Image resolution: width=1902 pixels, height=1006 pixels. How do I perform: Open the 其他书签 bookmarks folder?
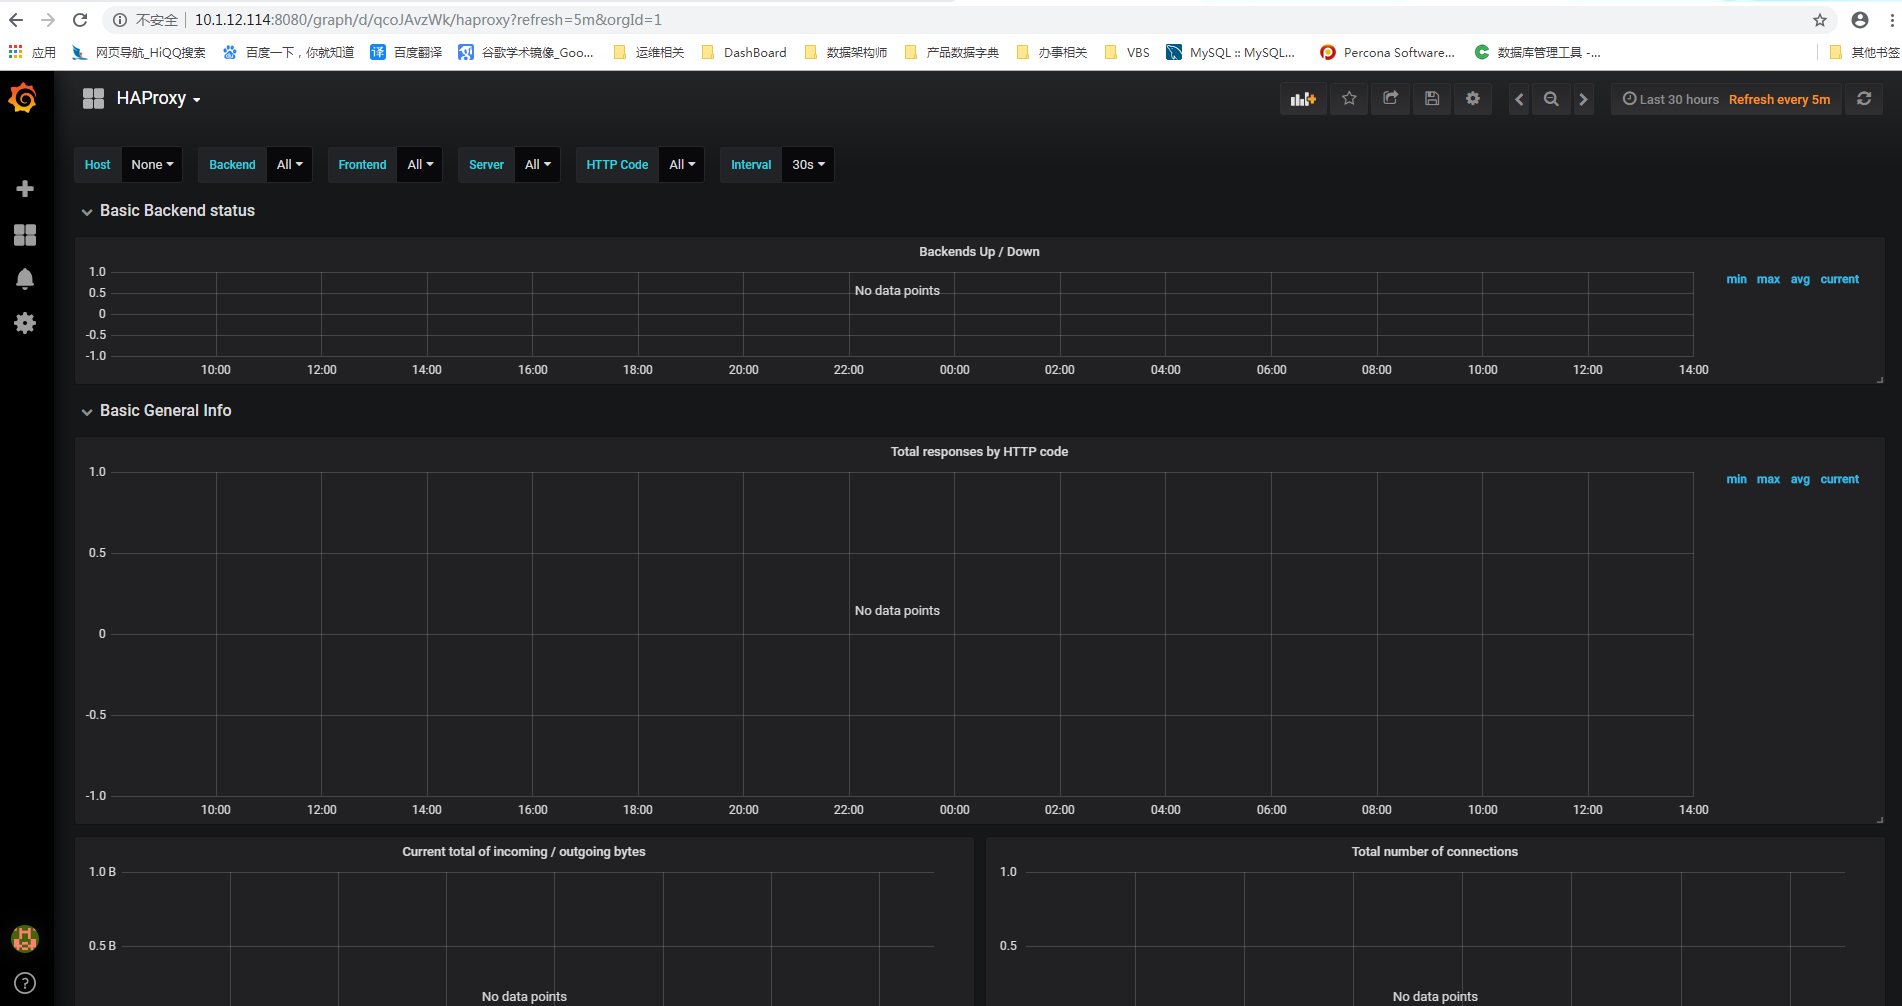pos(1864,52)
